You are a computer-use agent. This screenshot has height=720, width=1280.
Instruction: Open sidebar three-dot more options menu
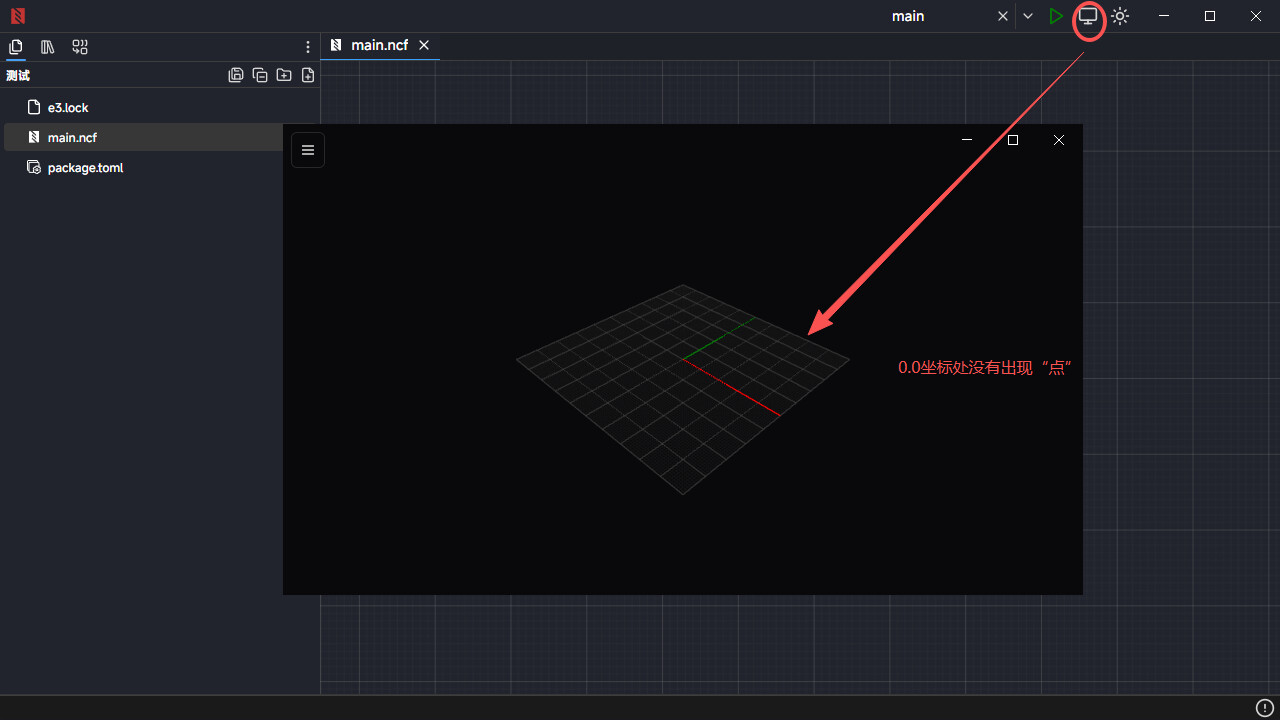click(308, 47)
